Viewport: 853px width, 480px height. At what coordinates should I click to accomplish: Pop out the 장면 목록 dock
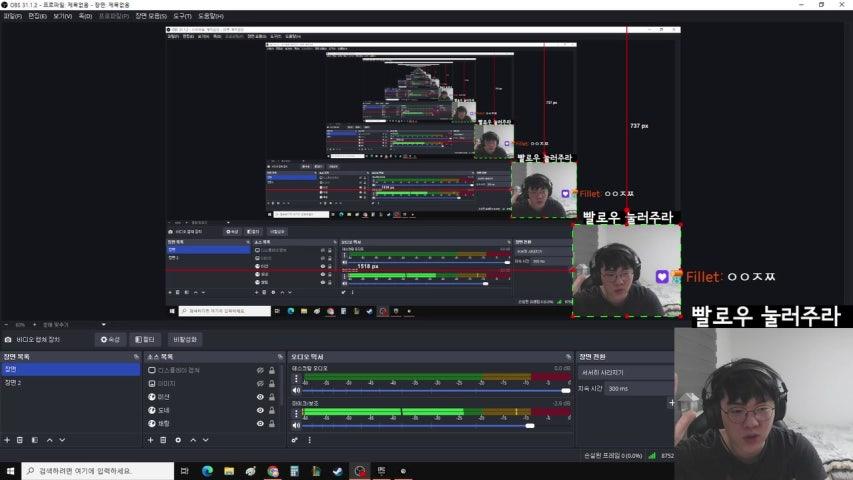tap(136, 356)
